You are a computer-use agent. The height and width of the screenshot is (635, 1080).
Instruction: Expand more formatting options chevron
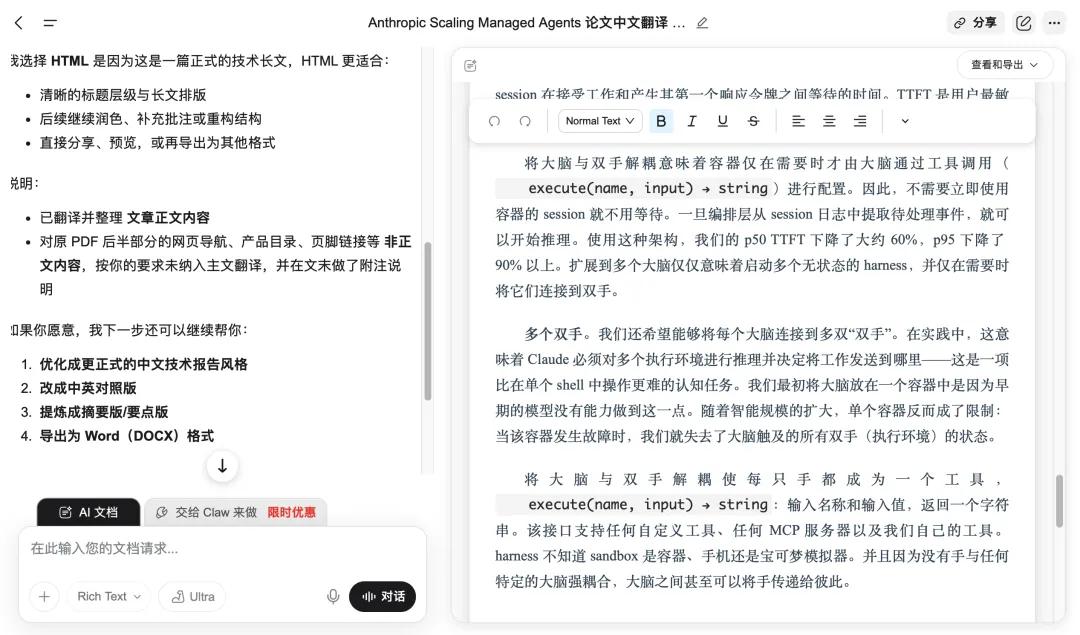(x=904, y=121)
